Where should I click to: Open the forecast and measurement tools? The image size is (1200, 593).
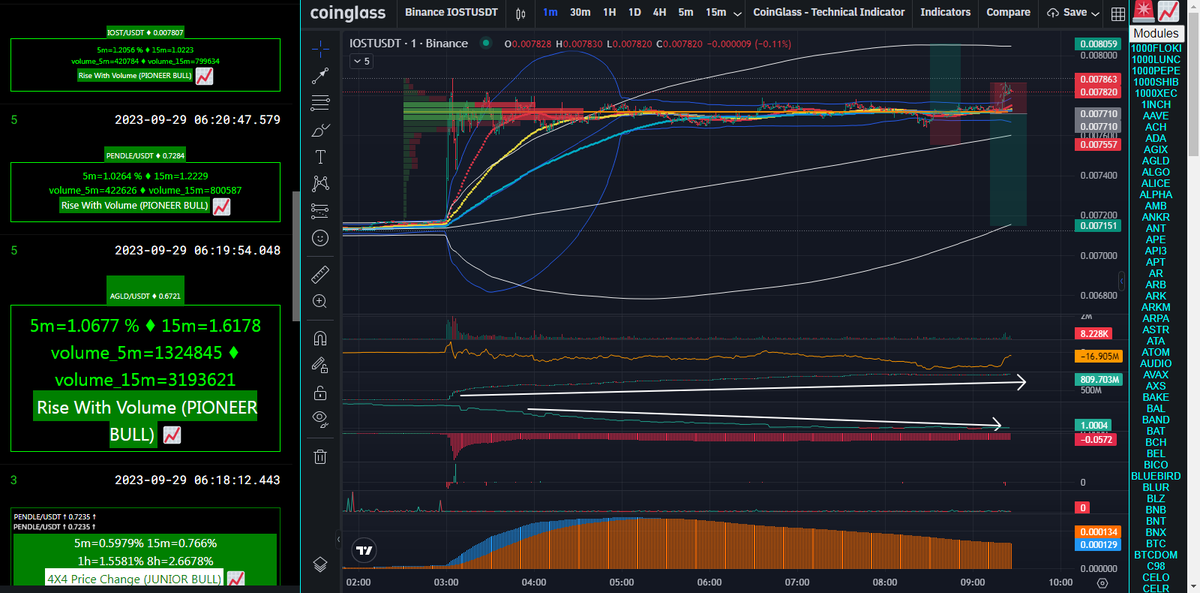pyautogui.click(x=320, y=210)
